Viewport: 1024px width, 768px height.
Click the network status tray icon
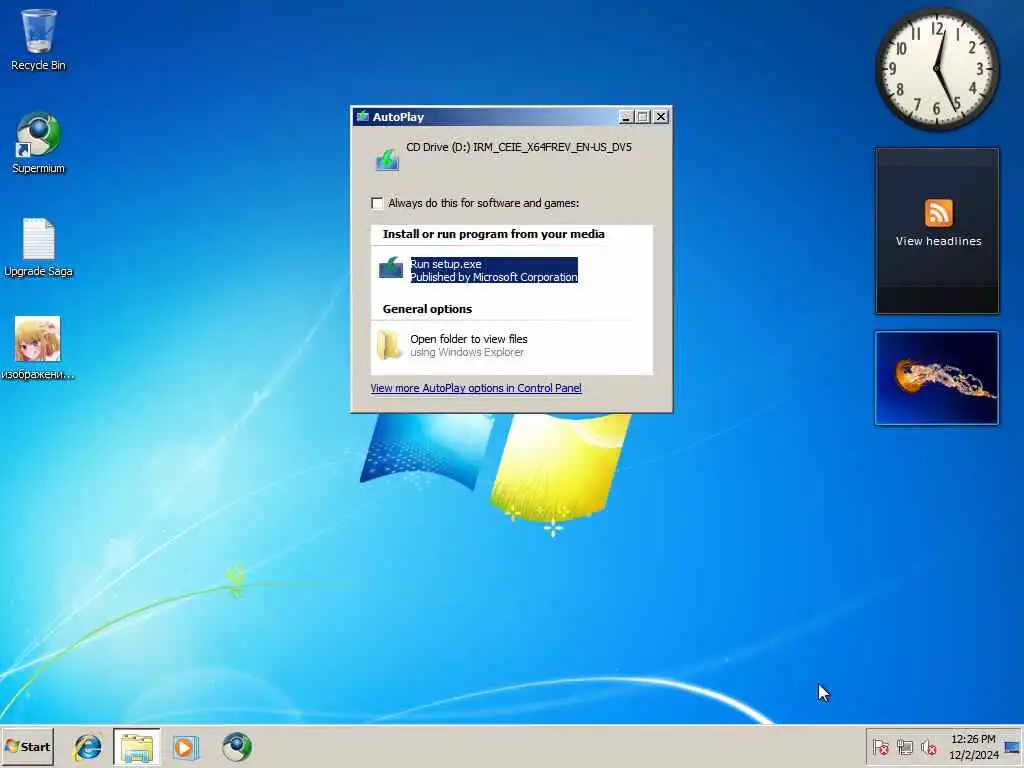coord(904,747)
